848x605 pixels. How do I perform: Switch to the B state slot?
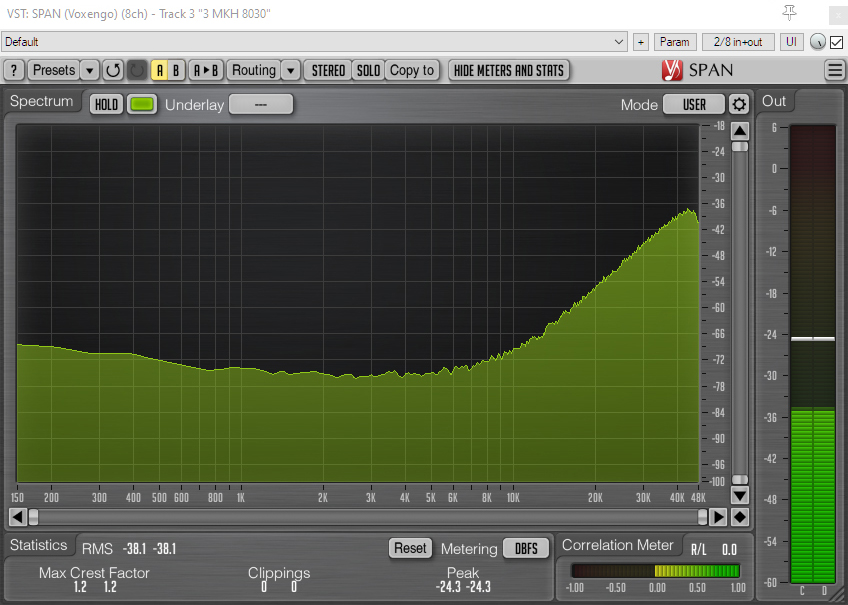click(176, 70)
